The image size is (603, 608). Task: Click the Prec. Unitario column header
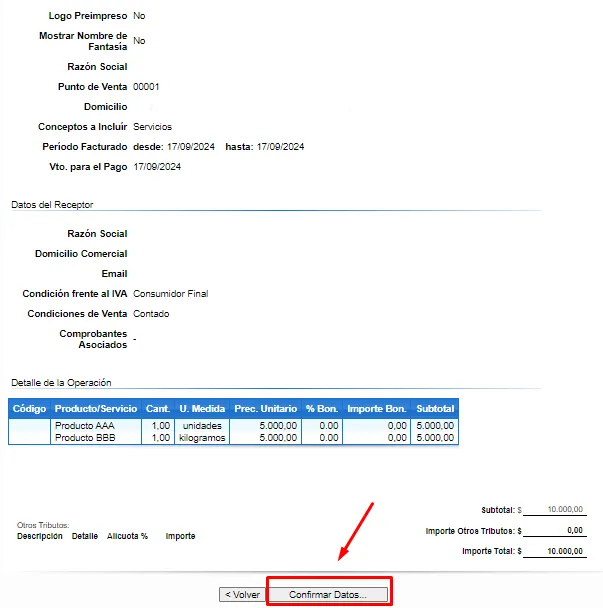[x=266, y=408]
